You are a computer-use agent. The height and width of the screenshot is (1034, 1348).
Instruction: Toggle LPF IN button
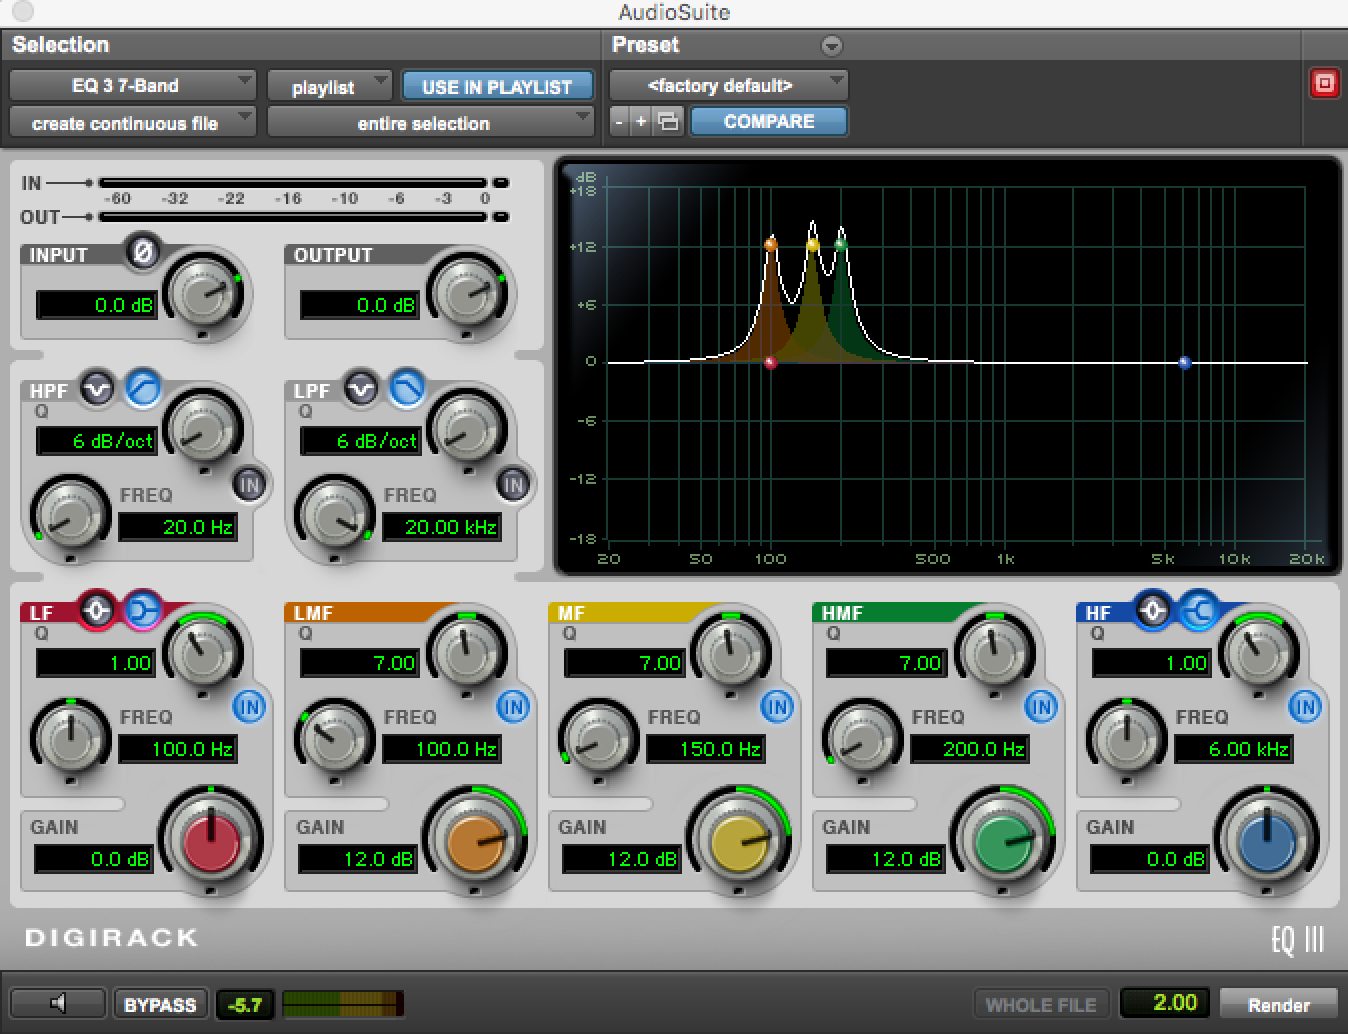(x=513, y=485)
